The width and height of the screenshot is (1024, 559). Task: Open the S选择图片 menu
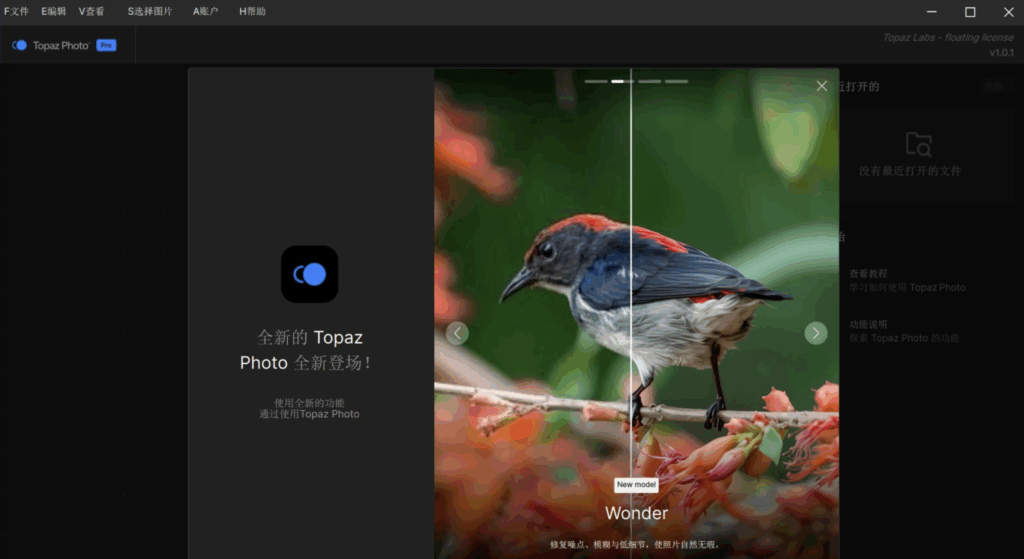(150, 11)
